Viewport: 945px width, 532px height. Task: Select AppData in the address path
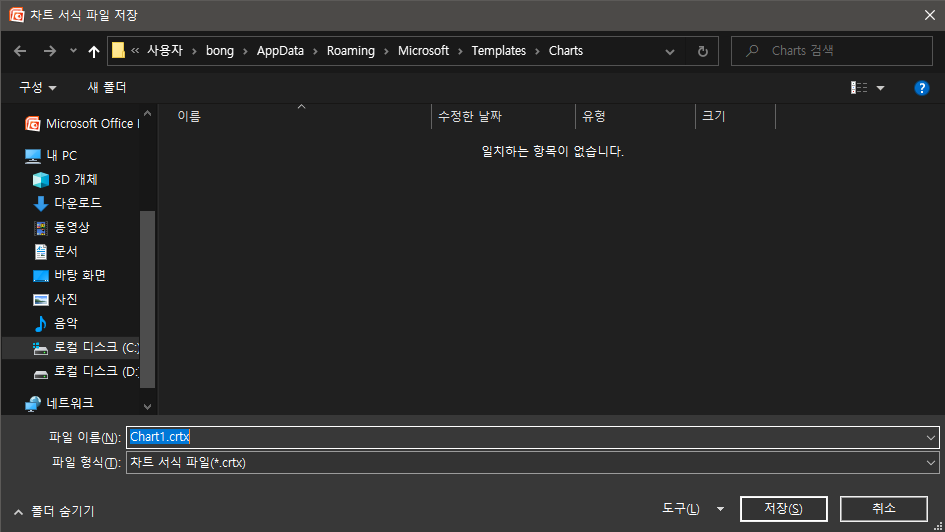(280, 51)
